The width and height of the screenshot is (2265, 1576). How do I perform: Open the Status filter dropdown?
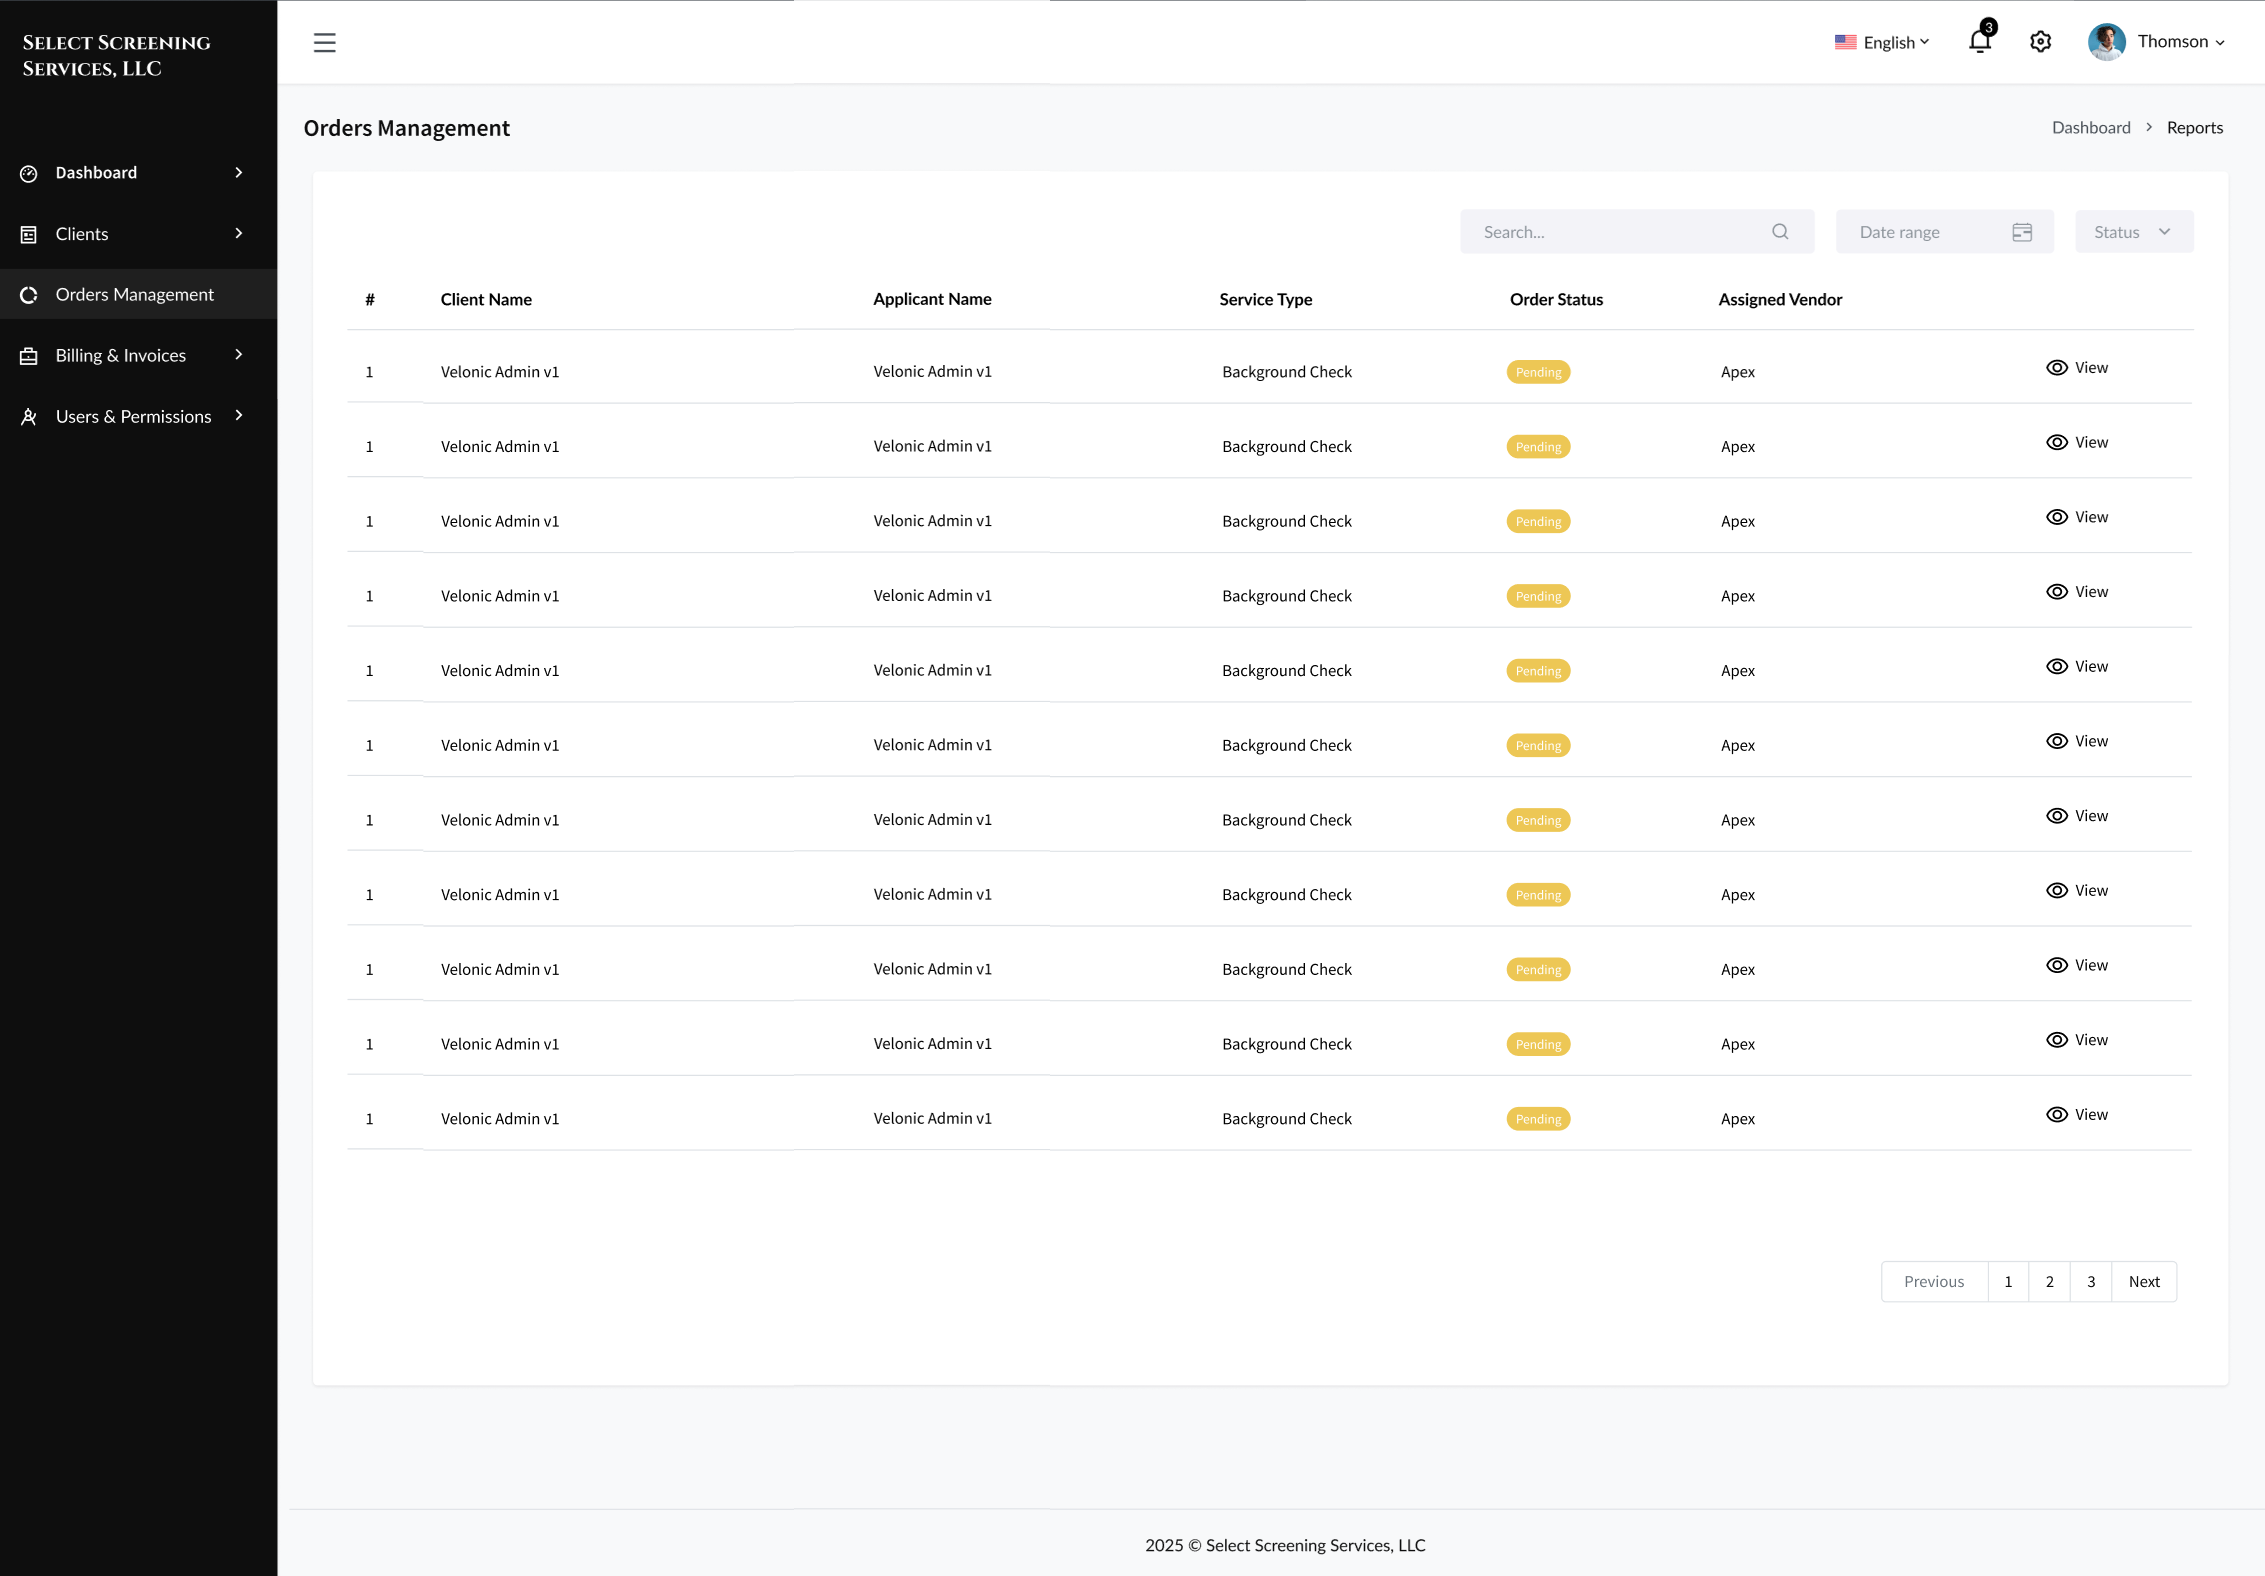tap(2133, 232)
